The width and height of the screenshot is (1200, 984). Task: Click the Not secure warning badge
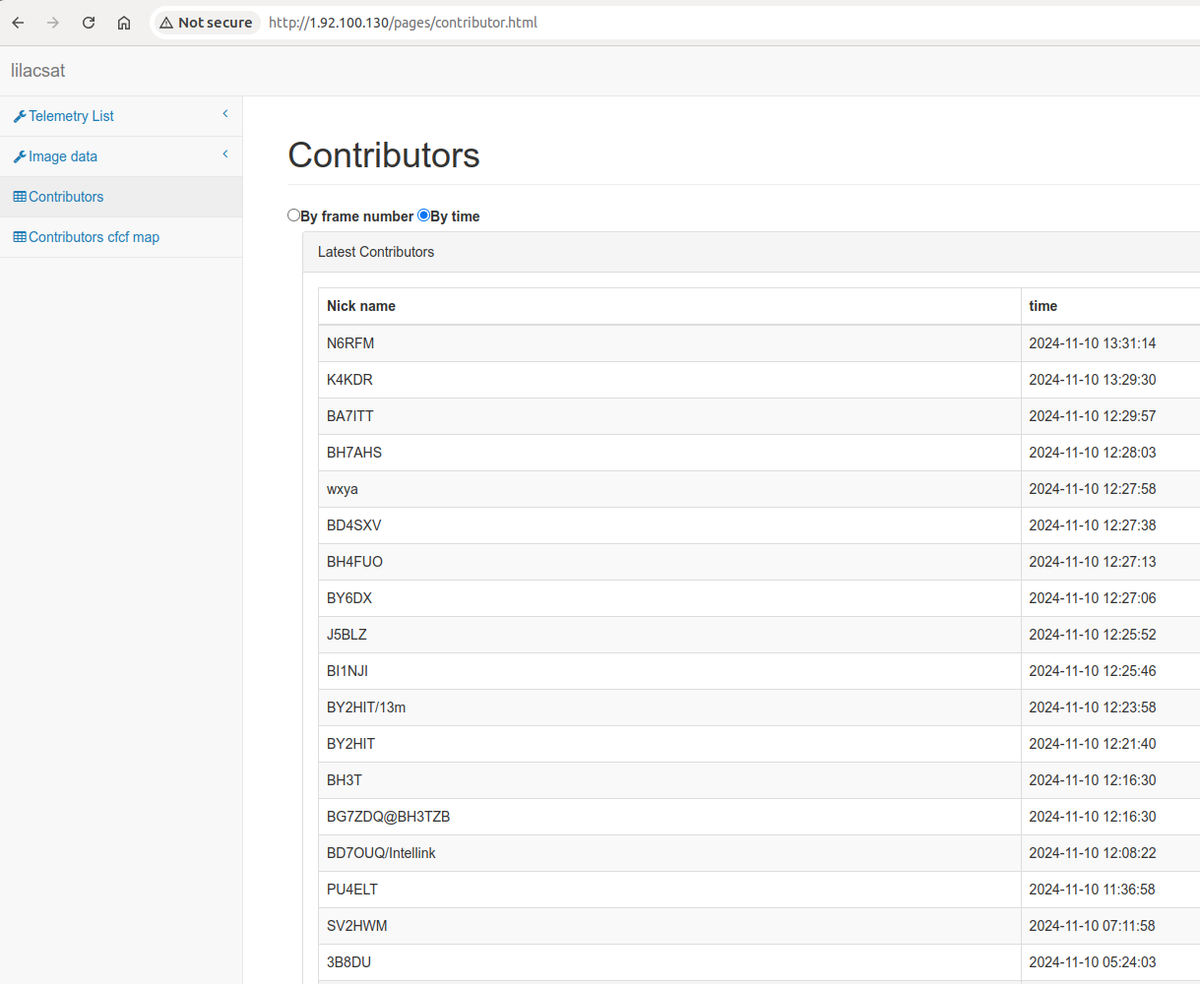pyautogui.click(x=206, y=22)
